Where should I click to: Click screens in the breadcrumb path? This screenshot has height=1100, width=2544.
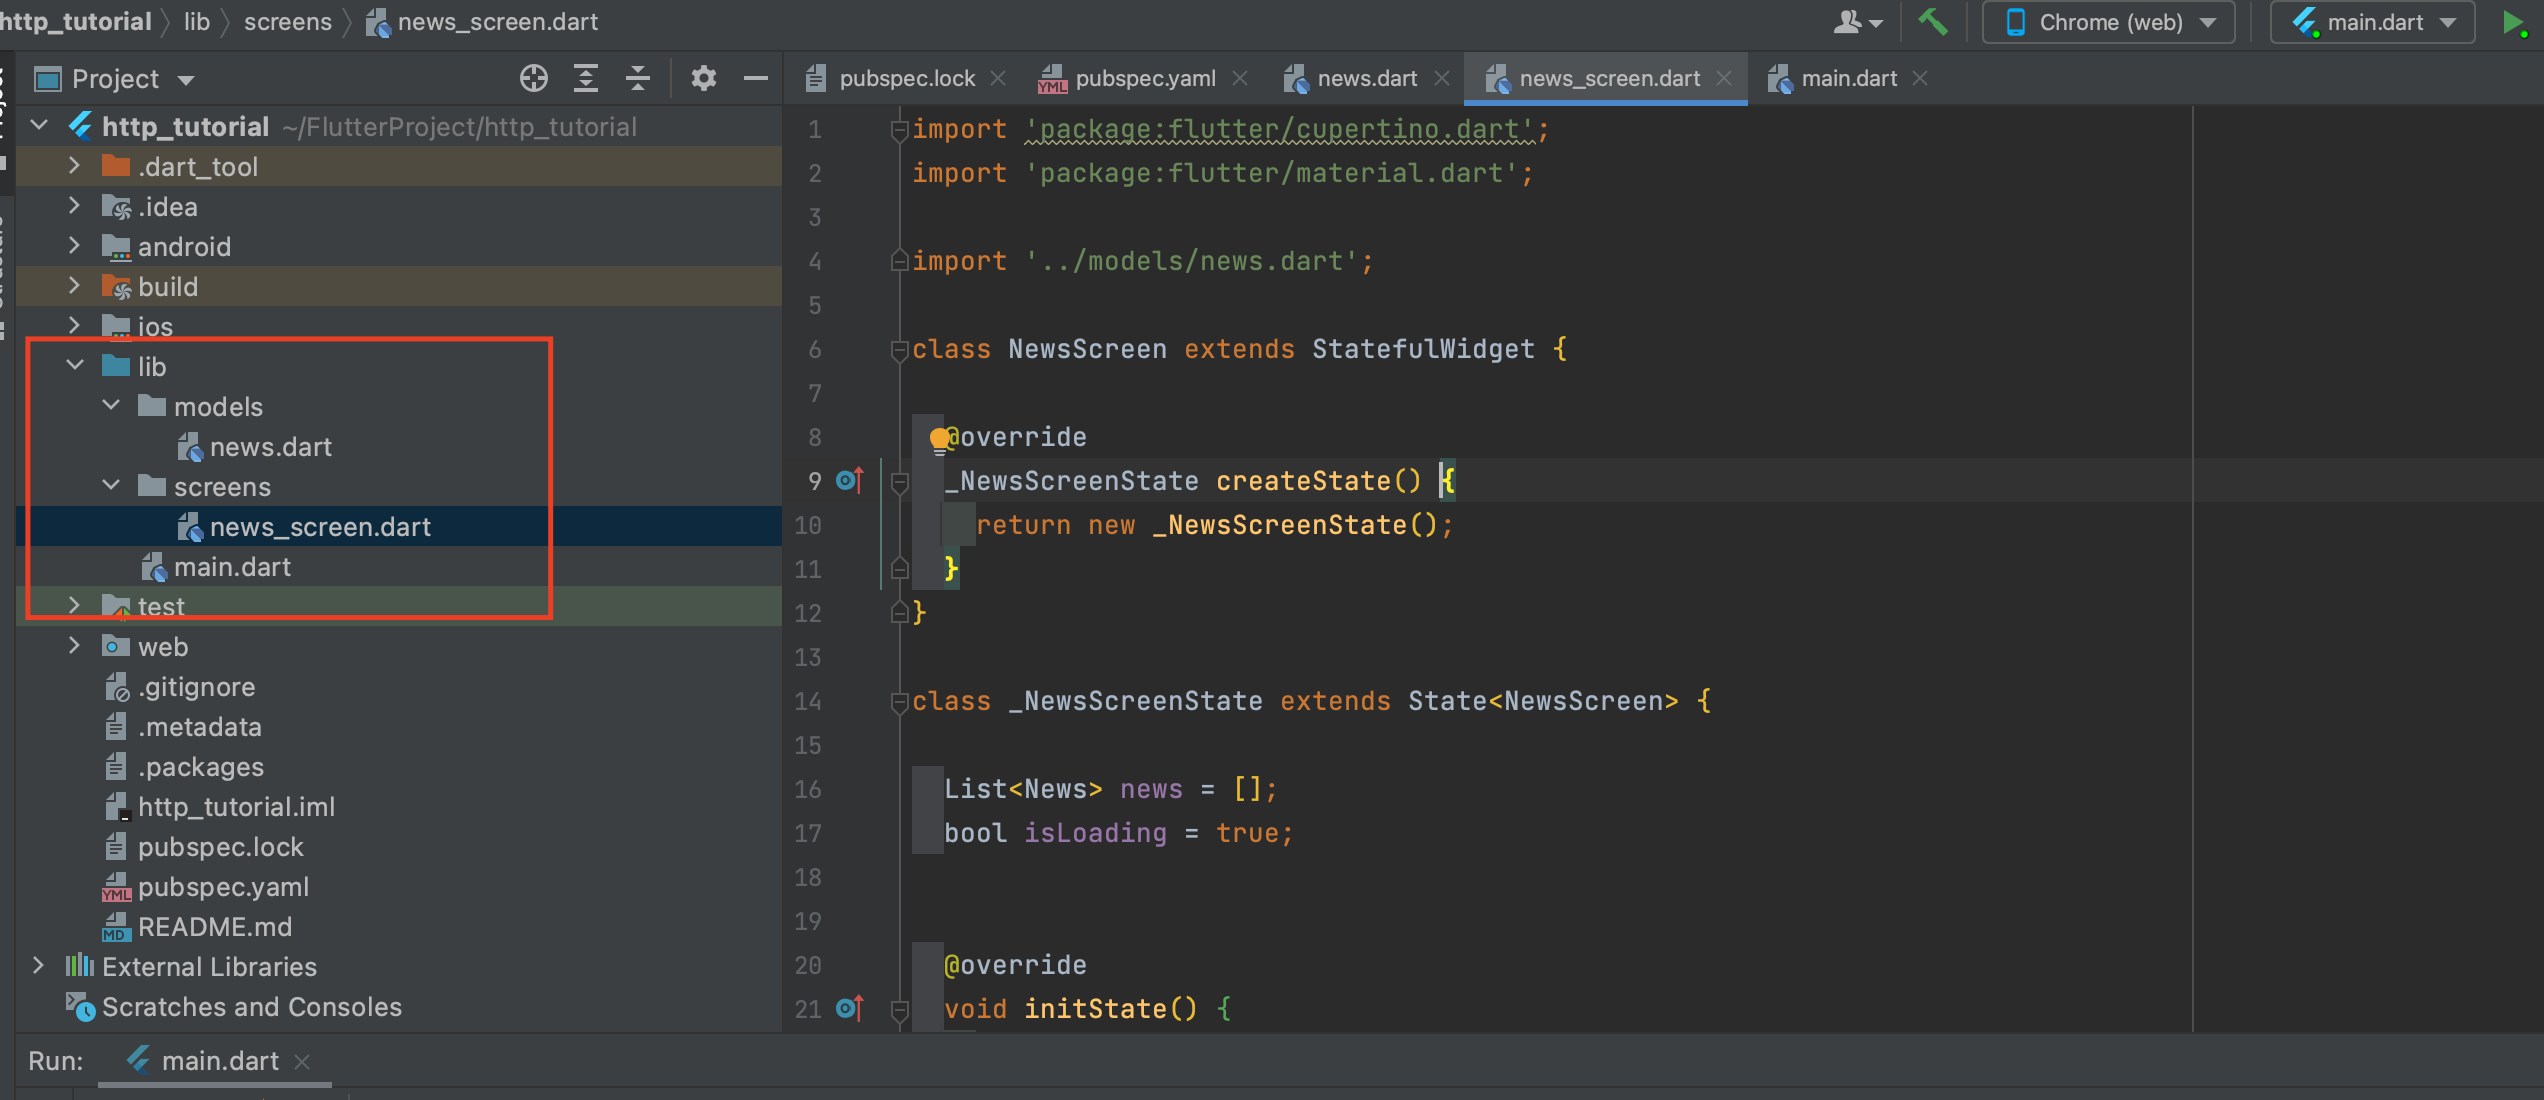288,22
